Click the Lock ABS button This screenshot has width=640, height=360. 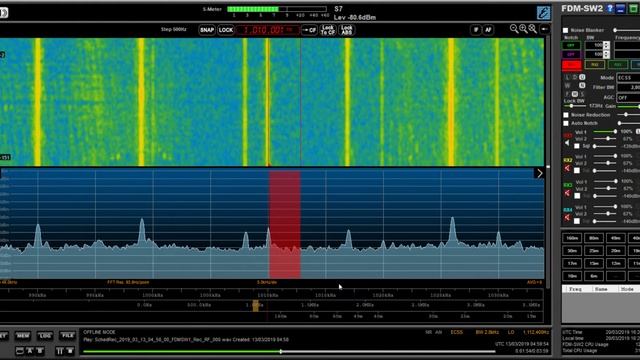pos(347,30)
